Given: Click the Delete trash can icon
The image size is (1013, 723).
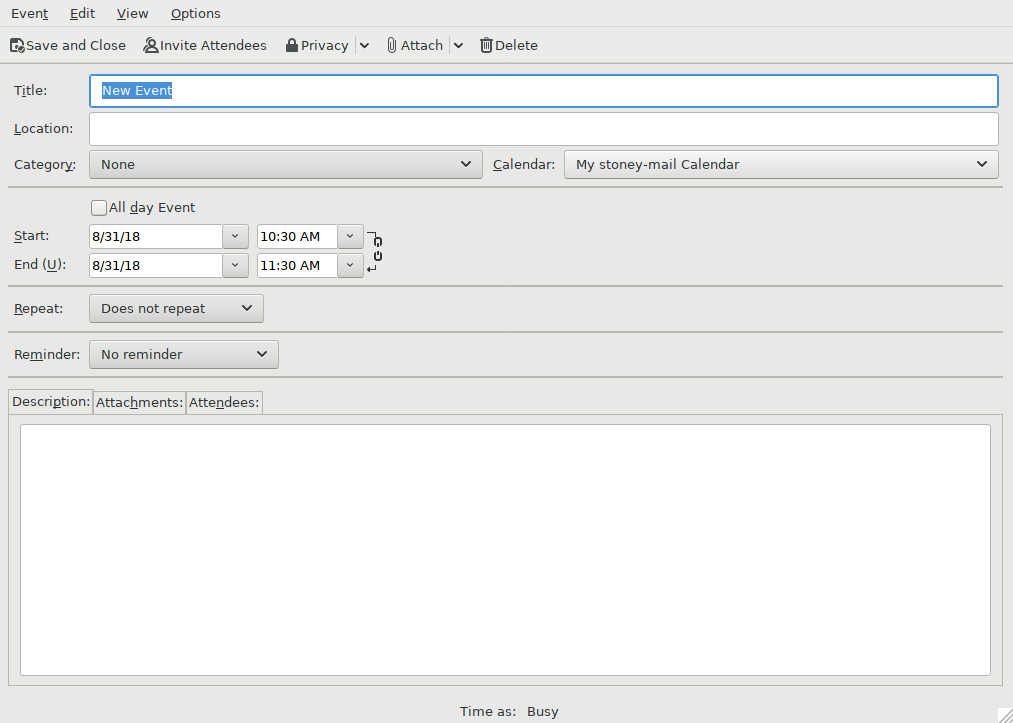Looking at the screenshot, I should (486, 45).
